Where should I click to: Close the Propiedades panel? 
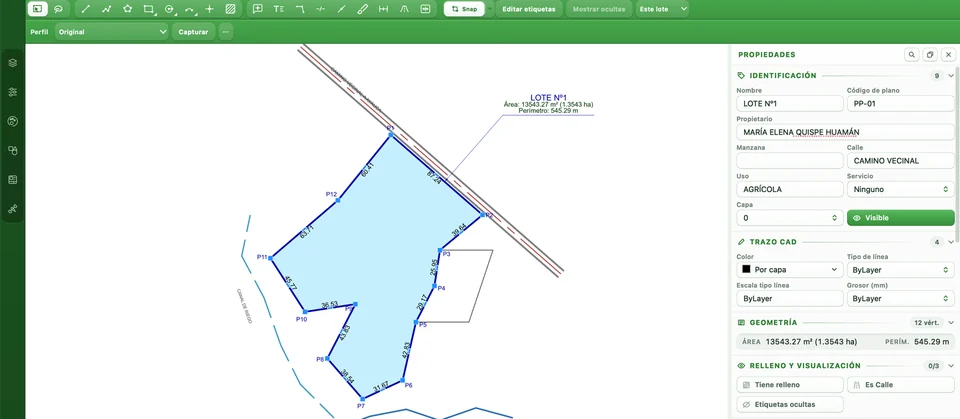point(948,55)
